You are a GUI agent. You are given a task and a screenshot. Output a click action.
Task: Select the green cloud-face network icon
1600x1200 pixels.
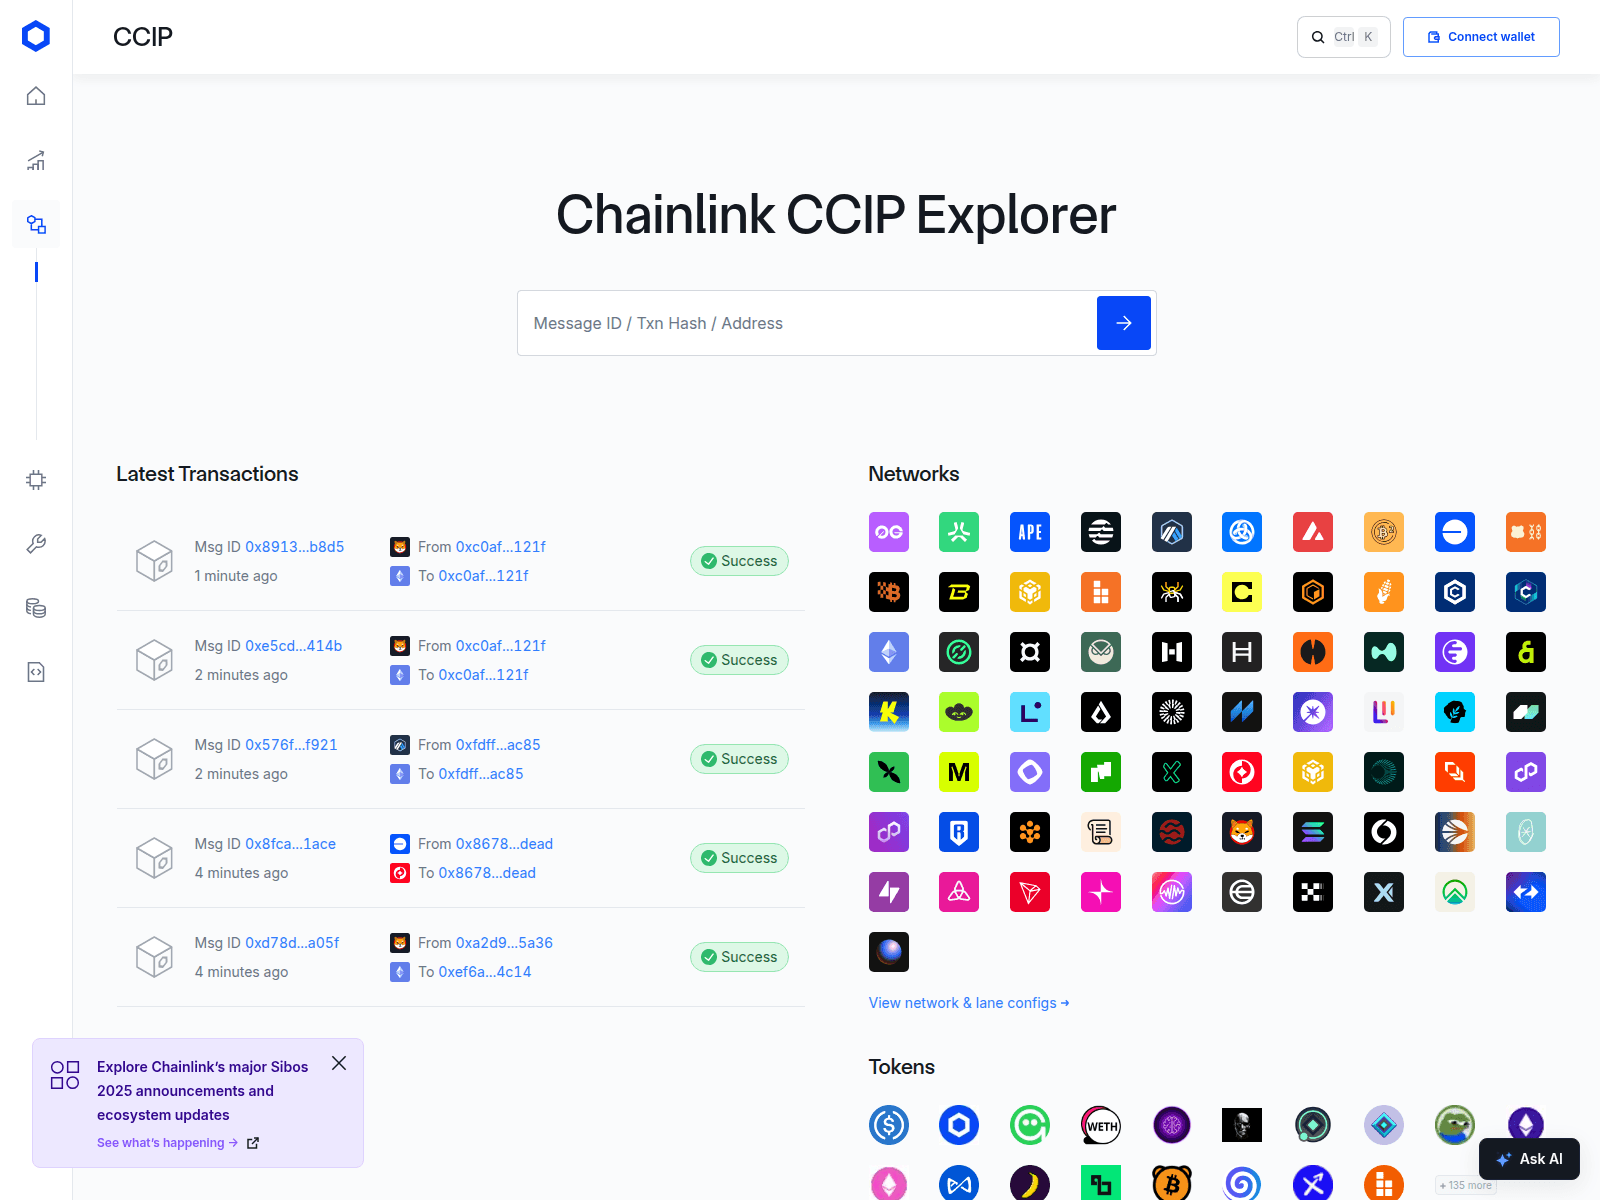coord(959,712)
